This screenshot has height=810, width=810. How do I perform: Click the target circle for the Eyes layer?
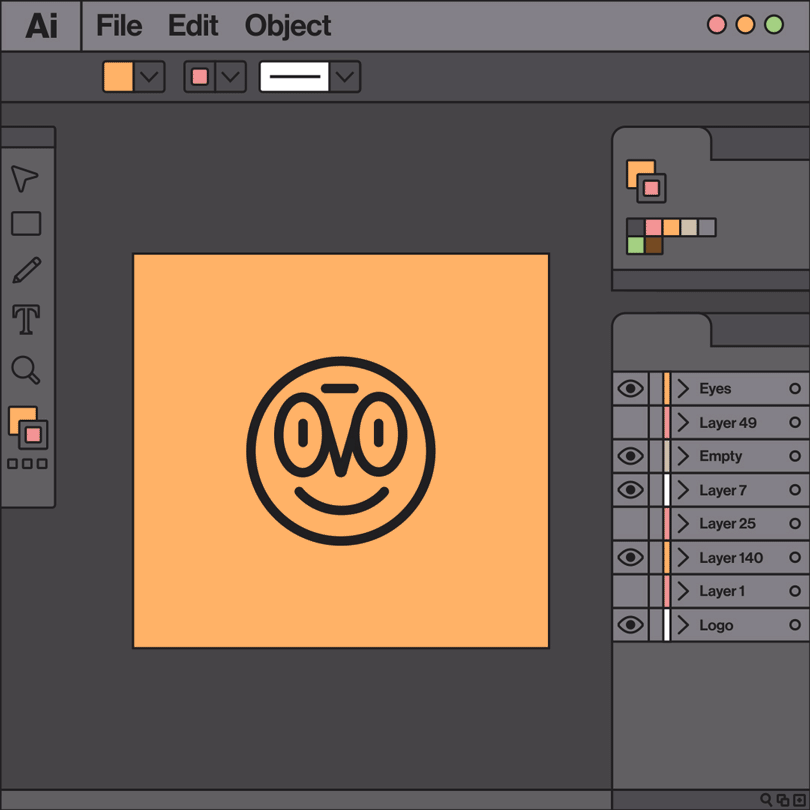coord(795,388)
